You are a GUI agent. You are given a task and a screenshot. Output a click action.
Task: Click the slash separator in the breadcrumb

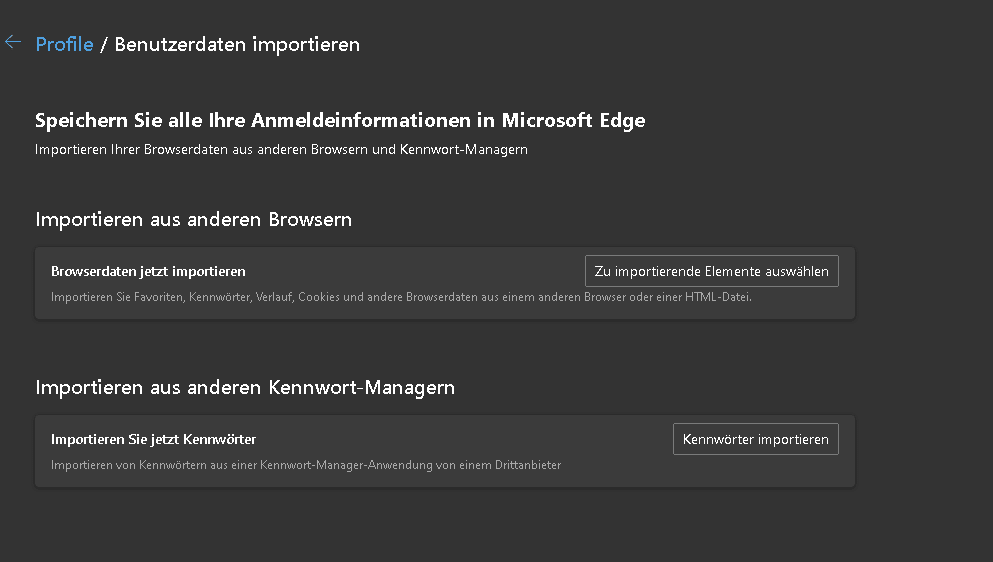(104, 44)
